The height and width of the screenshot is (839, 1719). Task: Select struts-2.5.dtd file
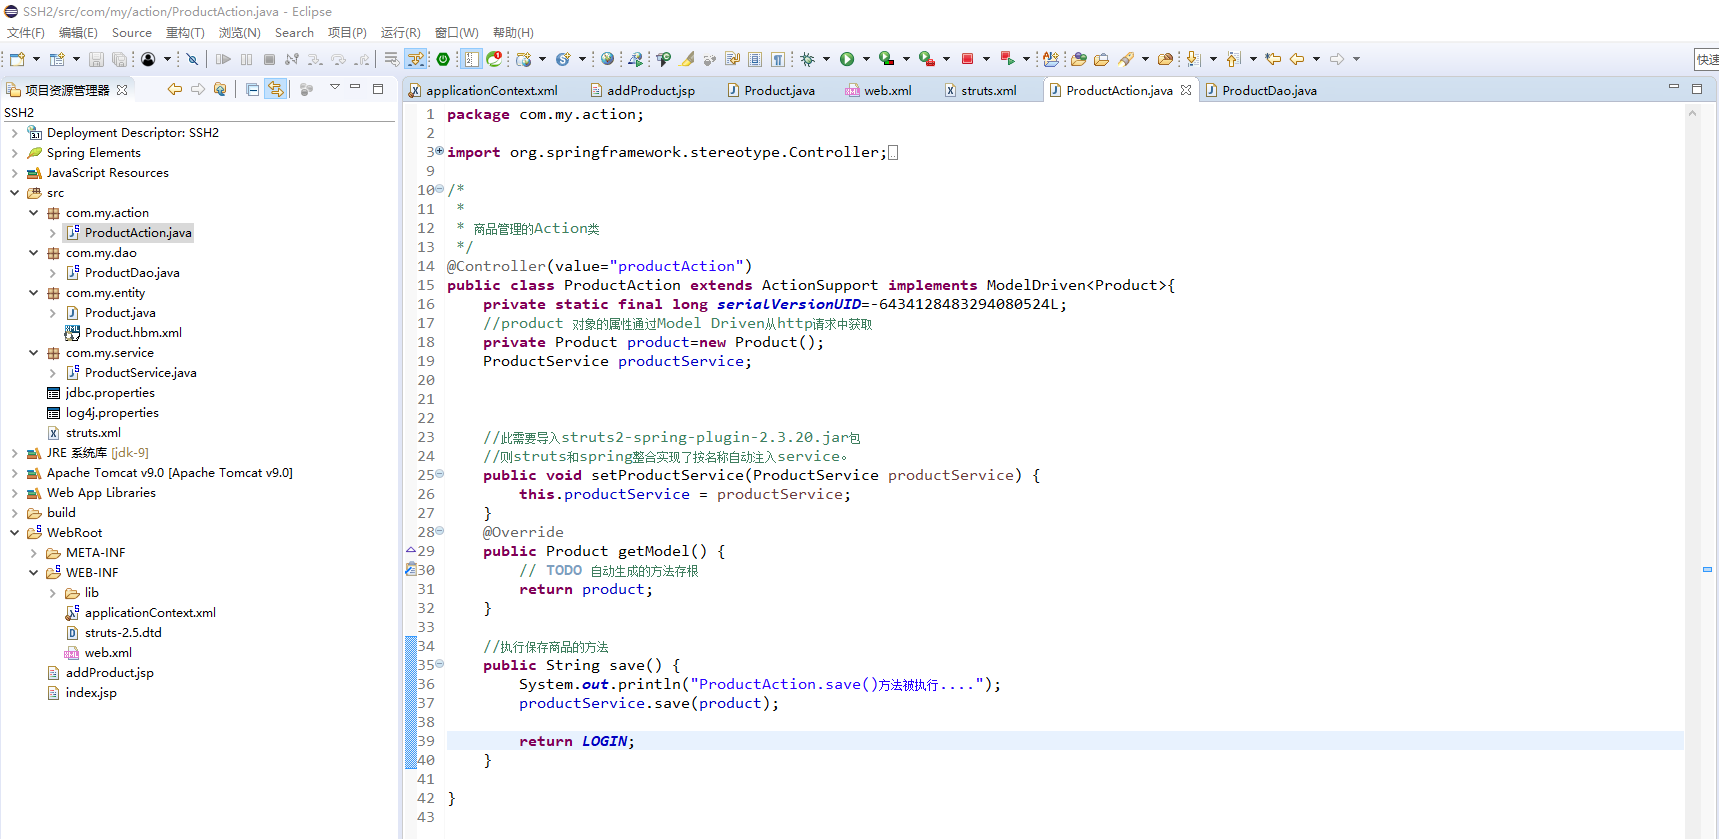pyautogui.click(x=123, y=633)
